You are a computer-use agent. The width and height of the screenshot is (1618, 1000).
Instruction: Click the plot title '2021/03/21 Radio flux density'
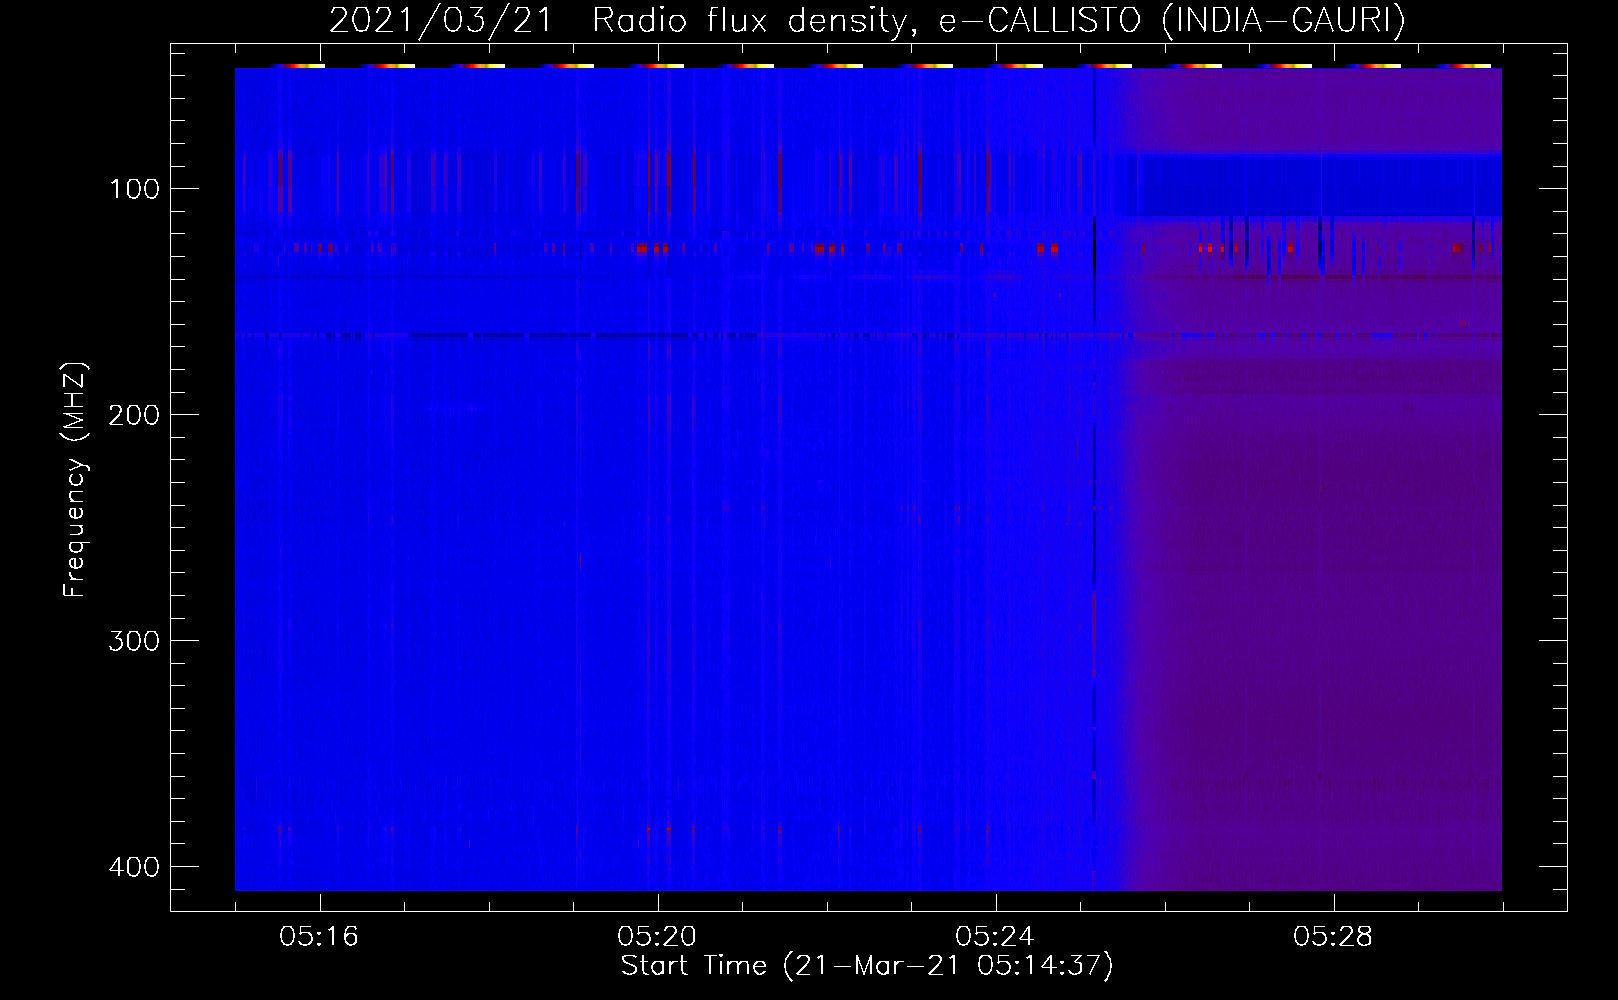coord(867,21)
